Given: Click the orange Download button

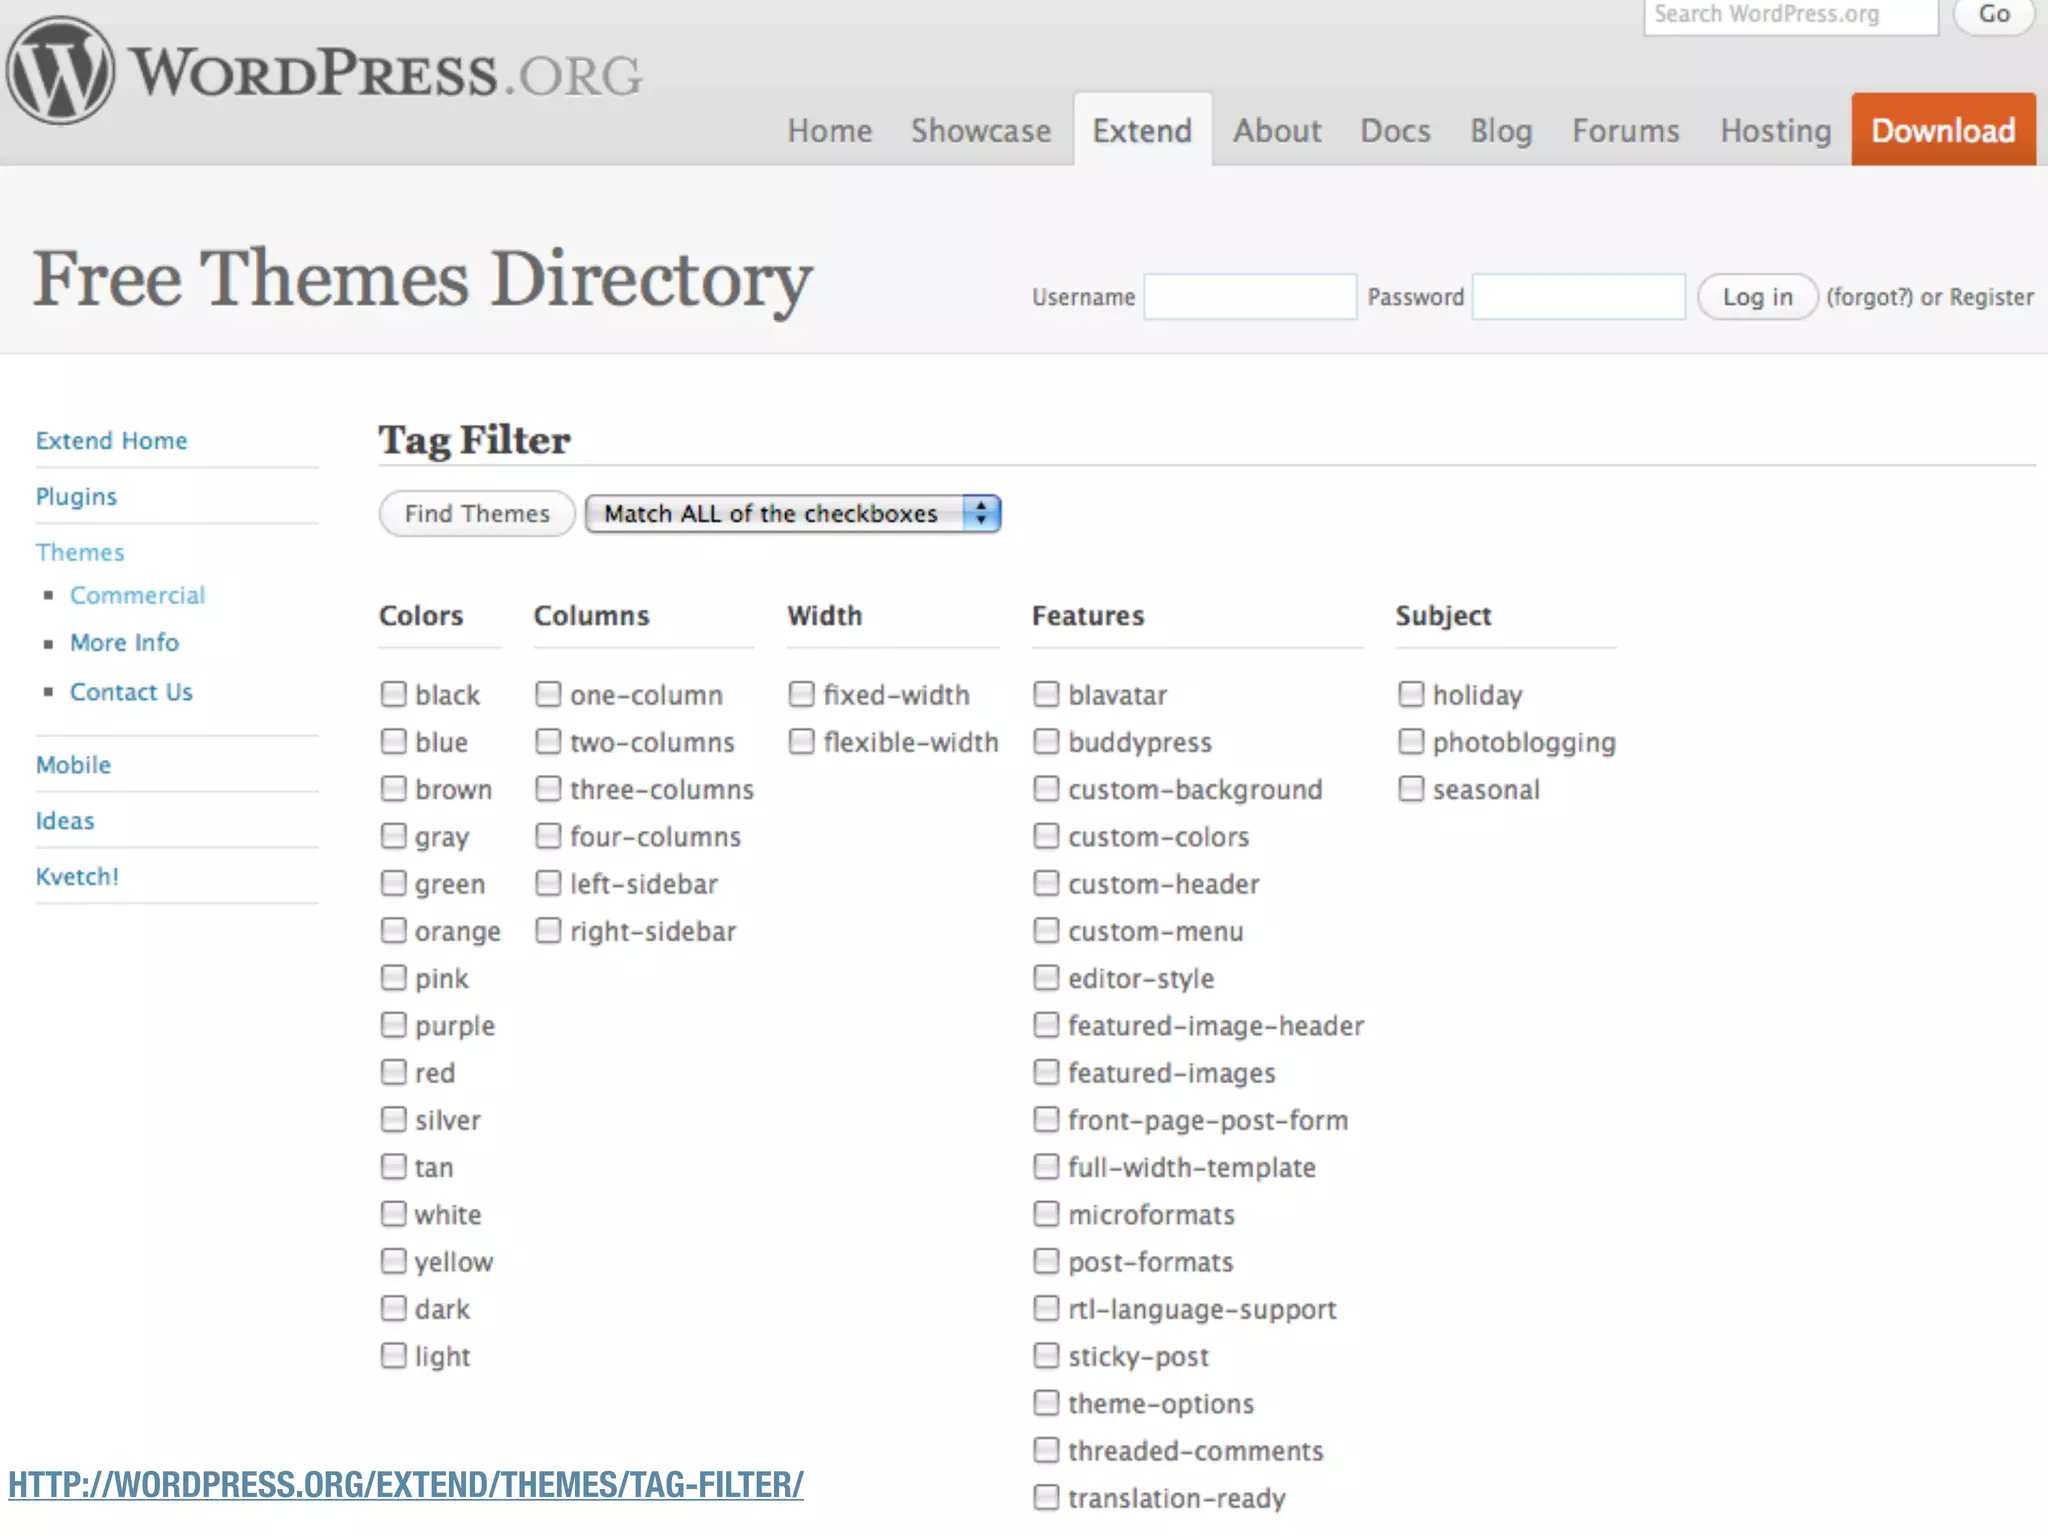Looking at the screenshot, I should point(1943,129).
